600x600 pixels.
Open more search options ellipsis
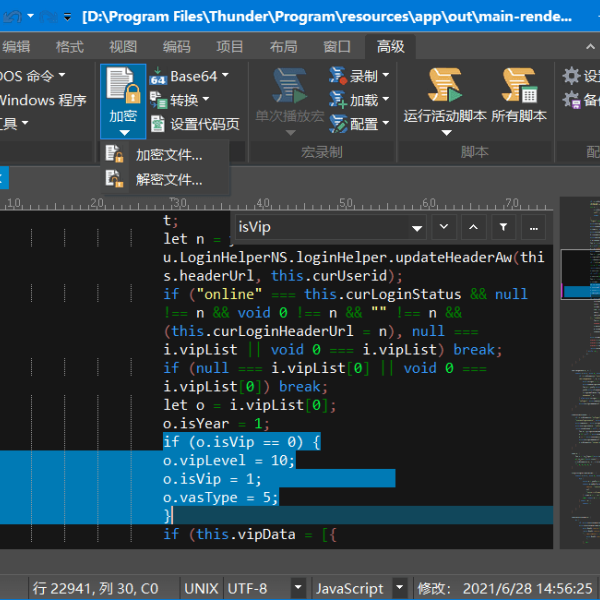(533, 227)
